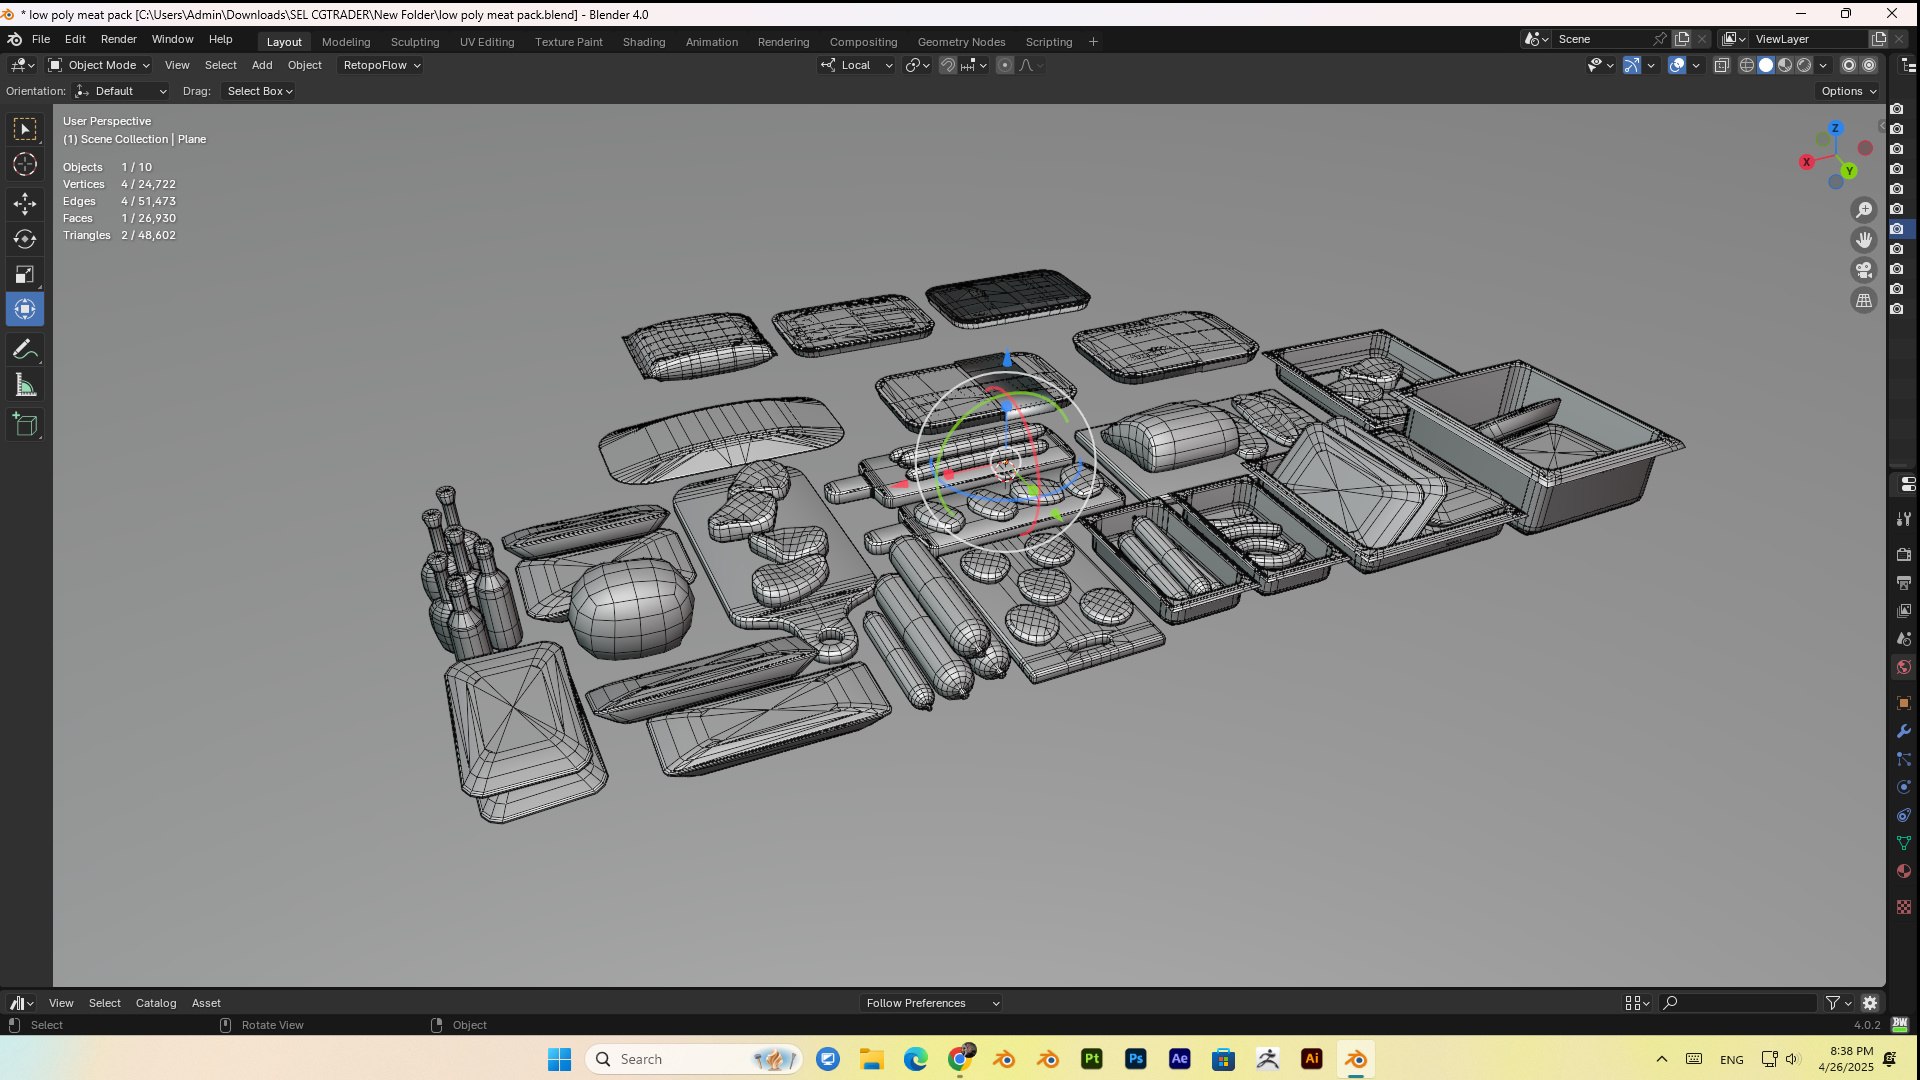
Task: Activate the Rotate tool
Action: (25, 239)
